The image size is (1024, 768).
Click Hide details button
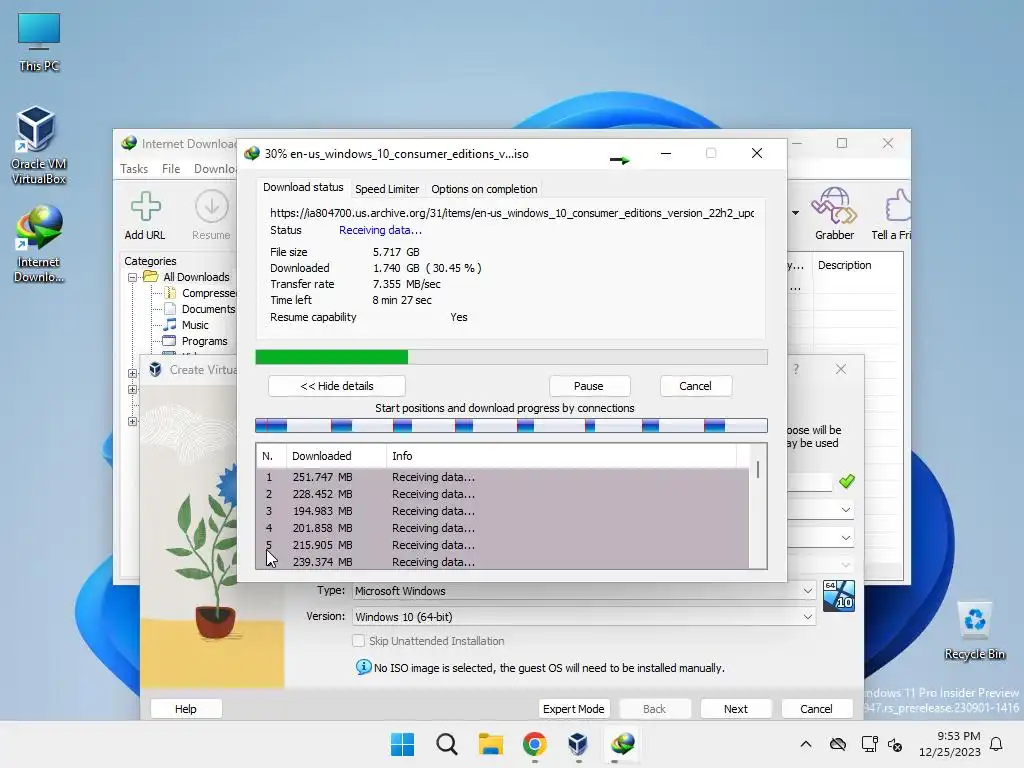coord(336,386)
